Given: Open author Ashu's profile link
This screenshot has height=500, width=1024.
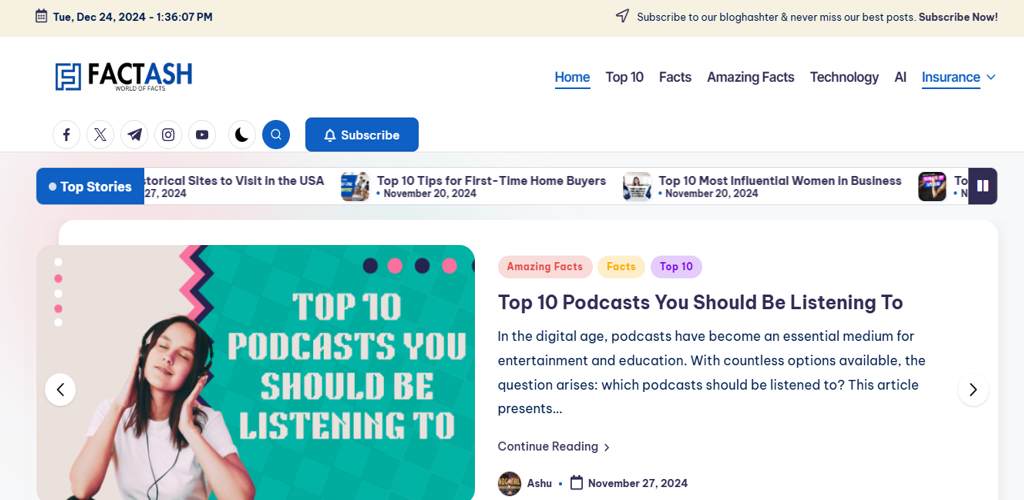Looking at the screenshot, I should pyautogui.click(x=539, y=484).
